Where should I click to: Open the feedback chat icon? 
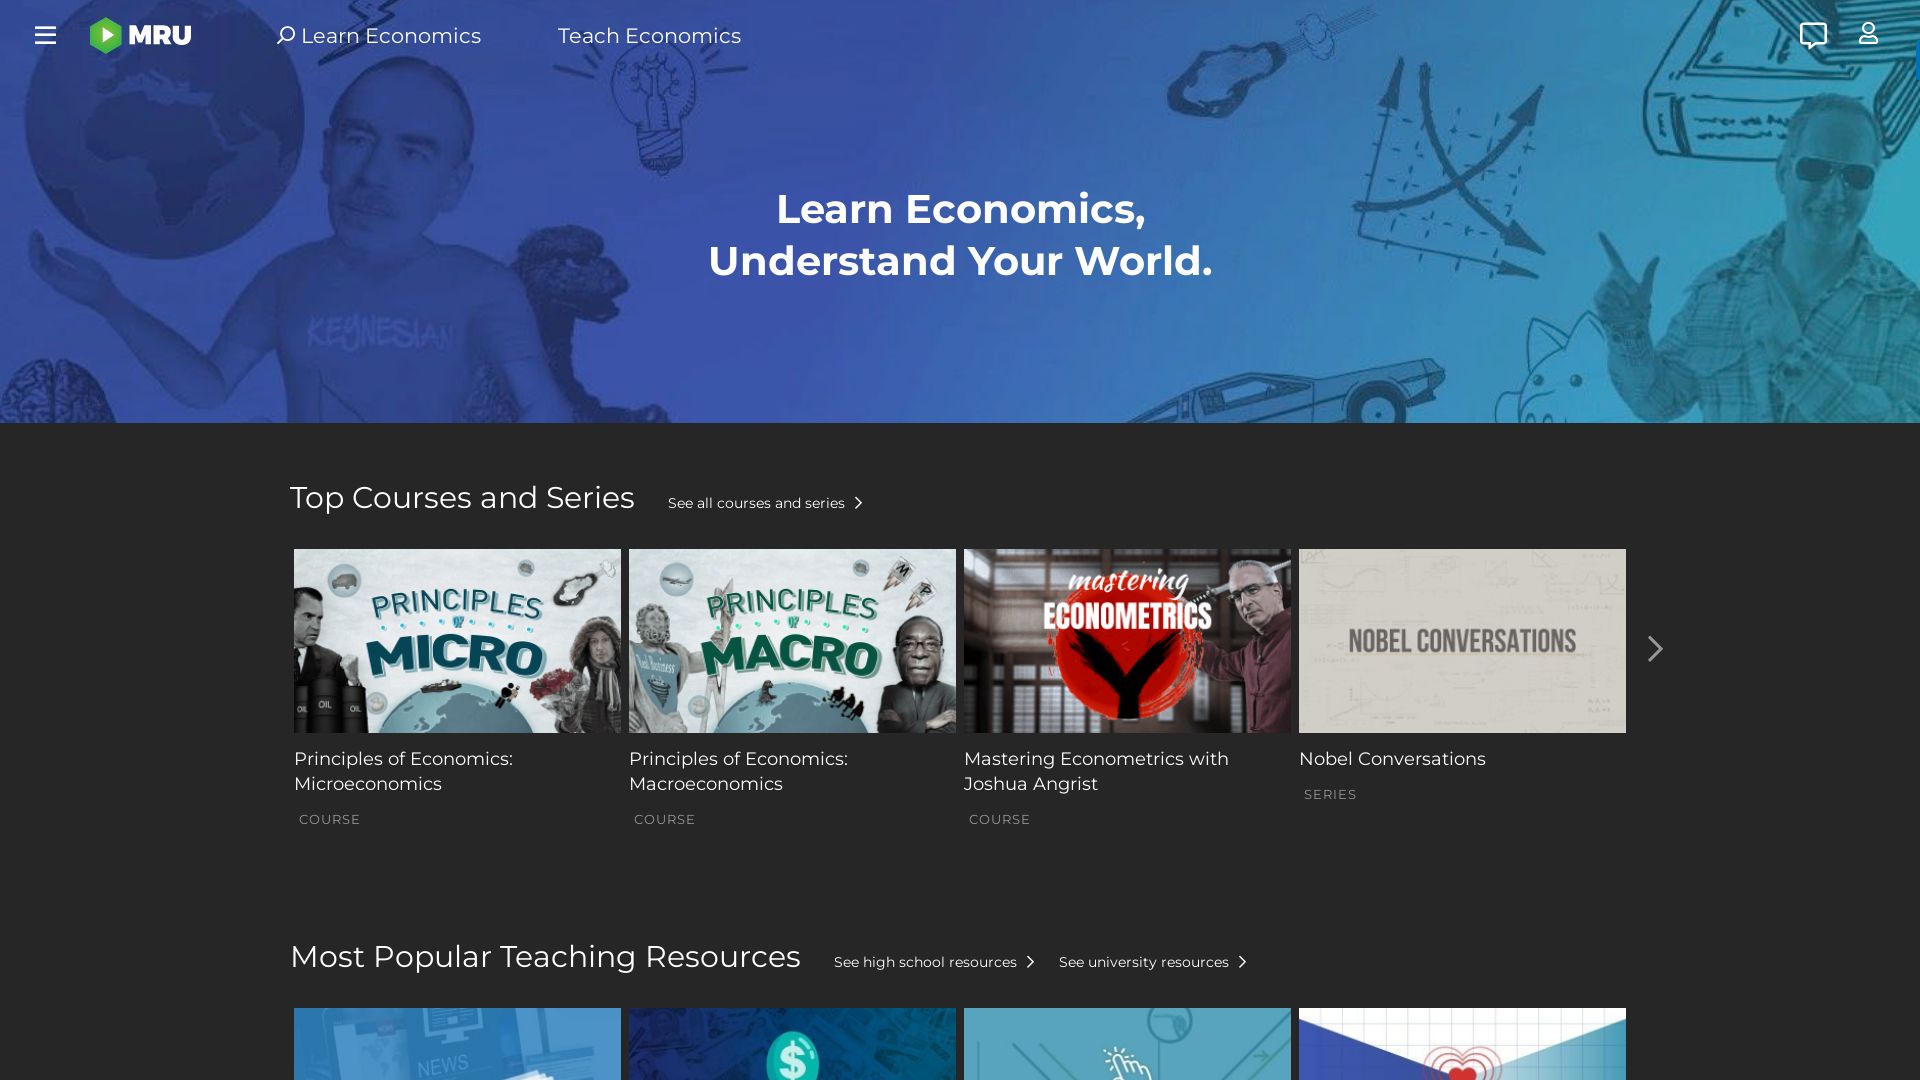click(1813, 36)
